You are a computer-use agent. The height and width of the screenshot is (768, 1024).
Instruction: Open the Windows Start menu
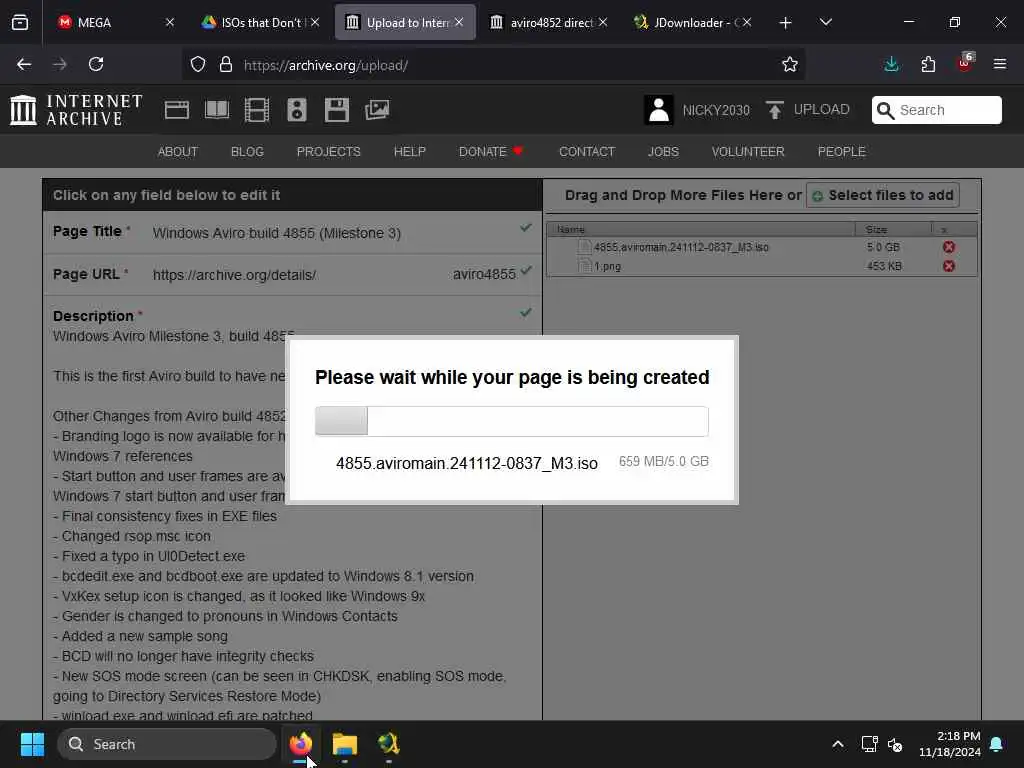pos(32,744)
